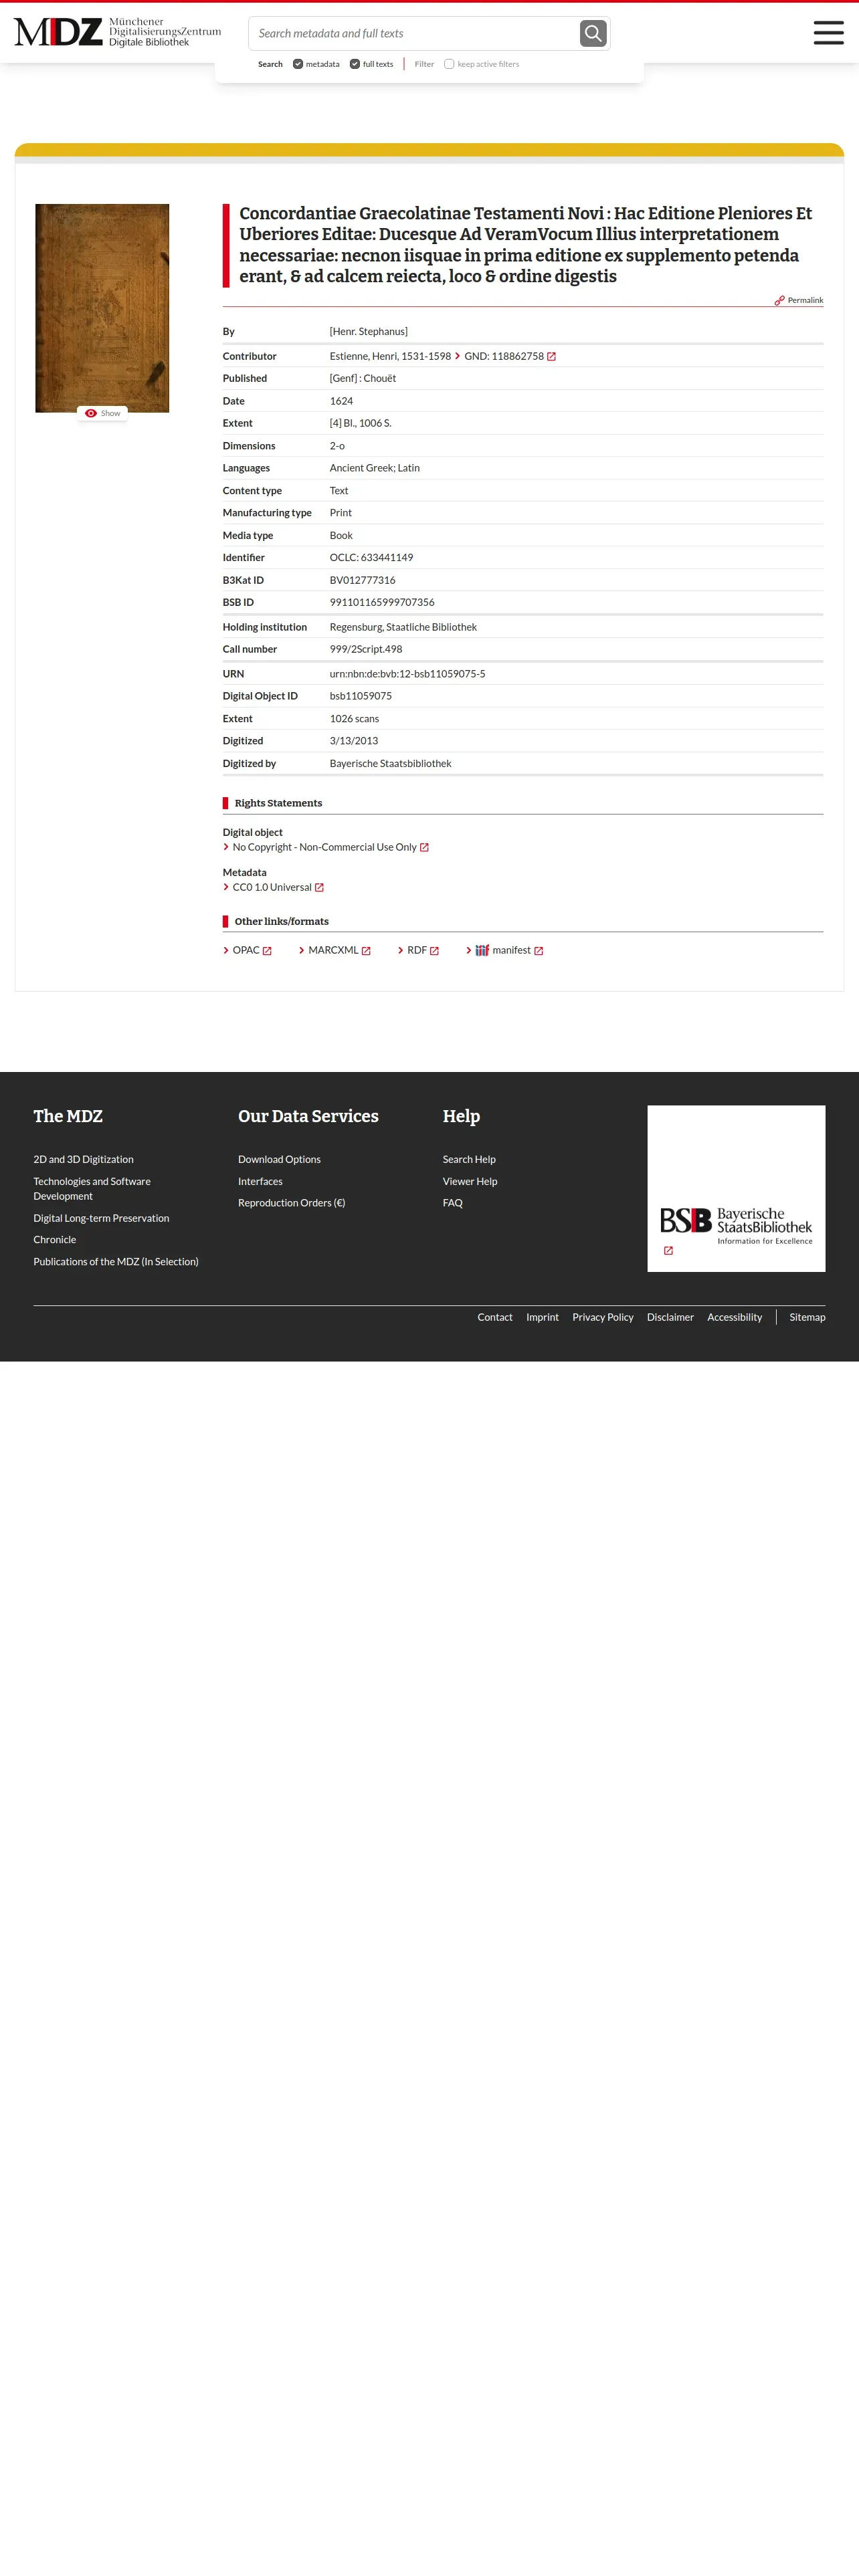This screenshot has width=859, height=2576.
Task: Open the Interfaces link
Action: 260,1181
